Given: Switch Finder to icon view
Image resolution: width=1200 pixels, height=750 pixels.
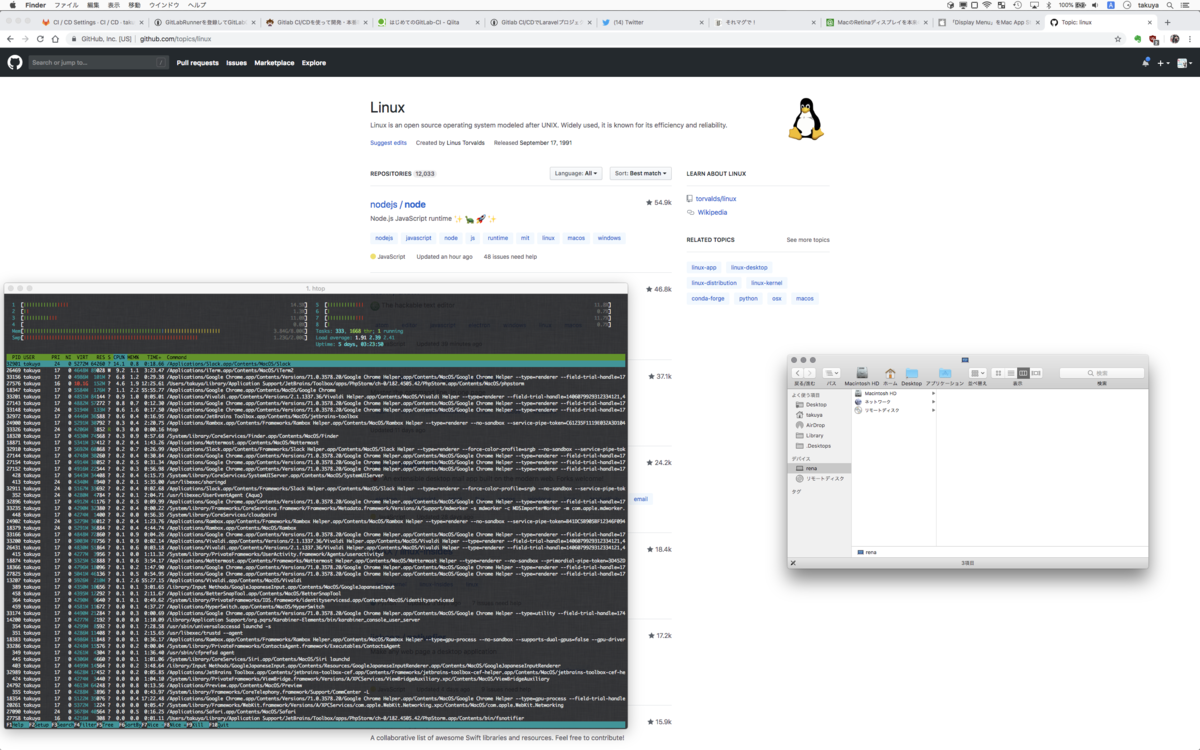Looking at the screenshot, I should (998, 373).
